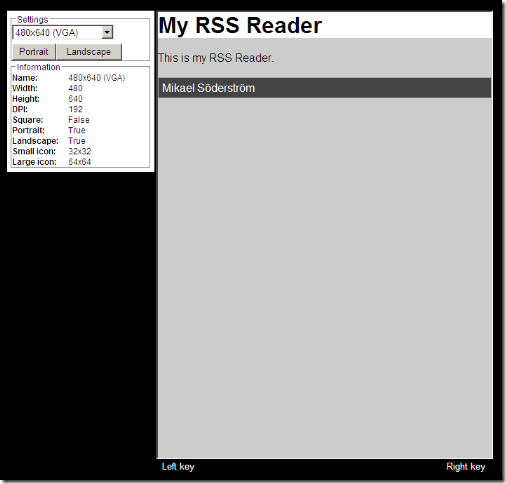Click the Landscape row True value
Viewport: 506px width, 484px height.
[x=77, y=141]
